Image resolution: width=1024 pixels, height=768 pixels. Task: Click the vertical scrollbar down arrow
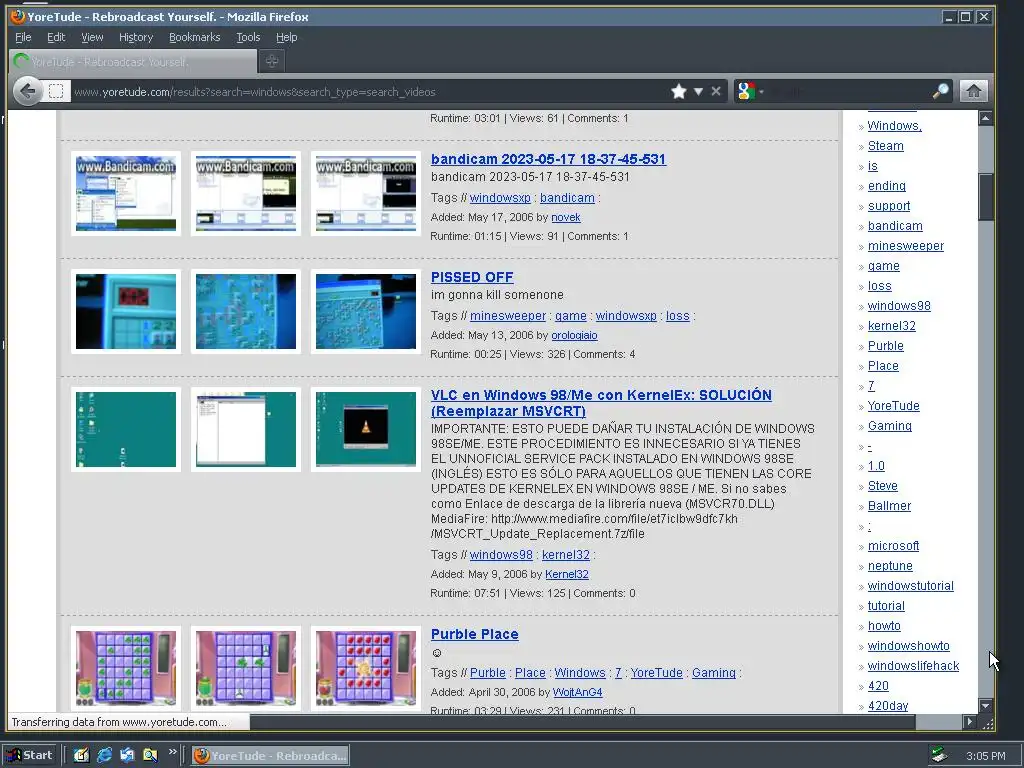click(985, 706)
